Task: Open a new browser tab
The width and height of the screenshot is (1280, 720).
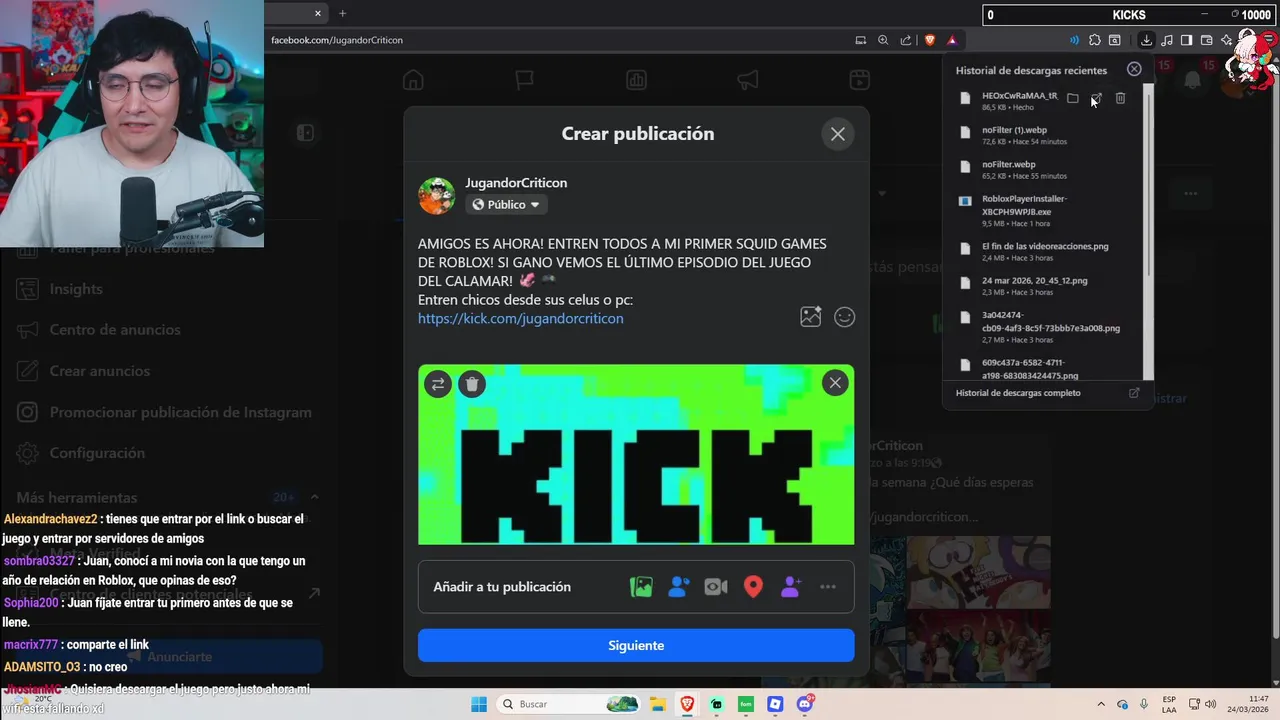Action: tap(342, 13)
